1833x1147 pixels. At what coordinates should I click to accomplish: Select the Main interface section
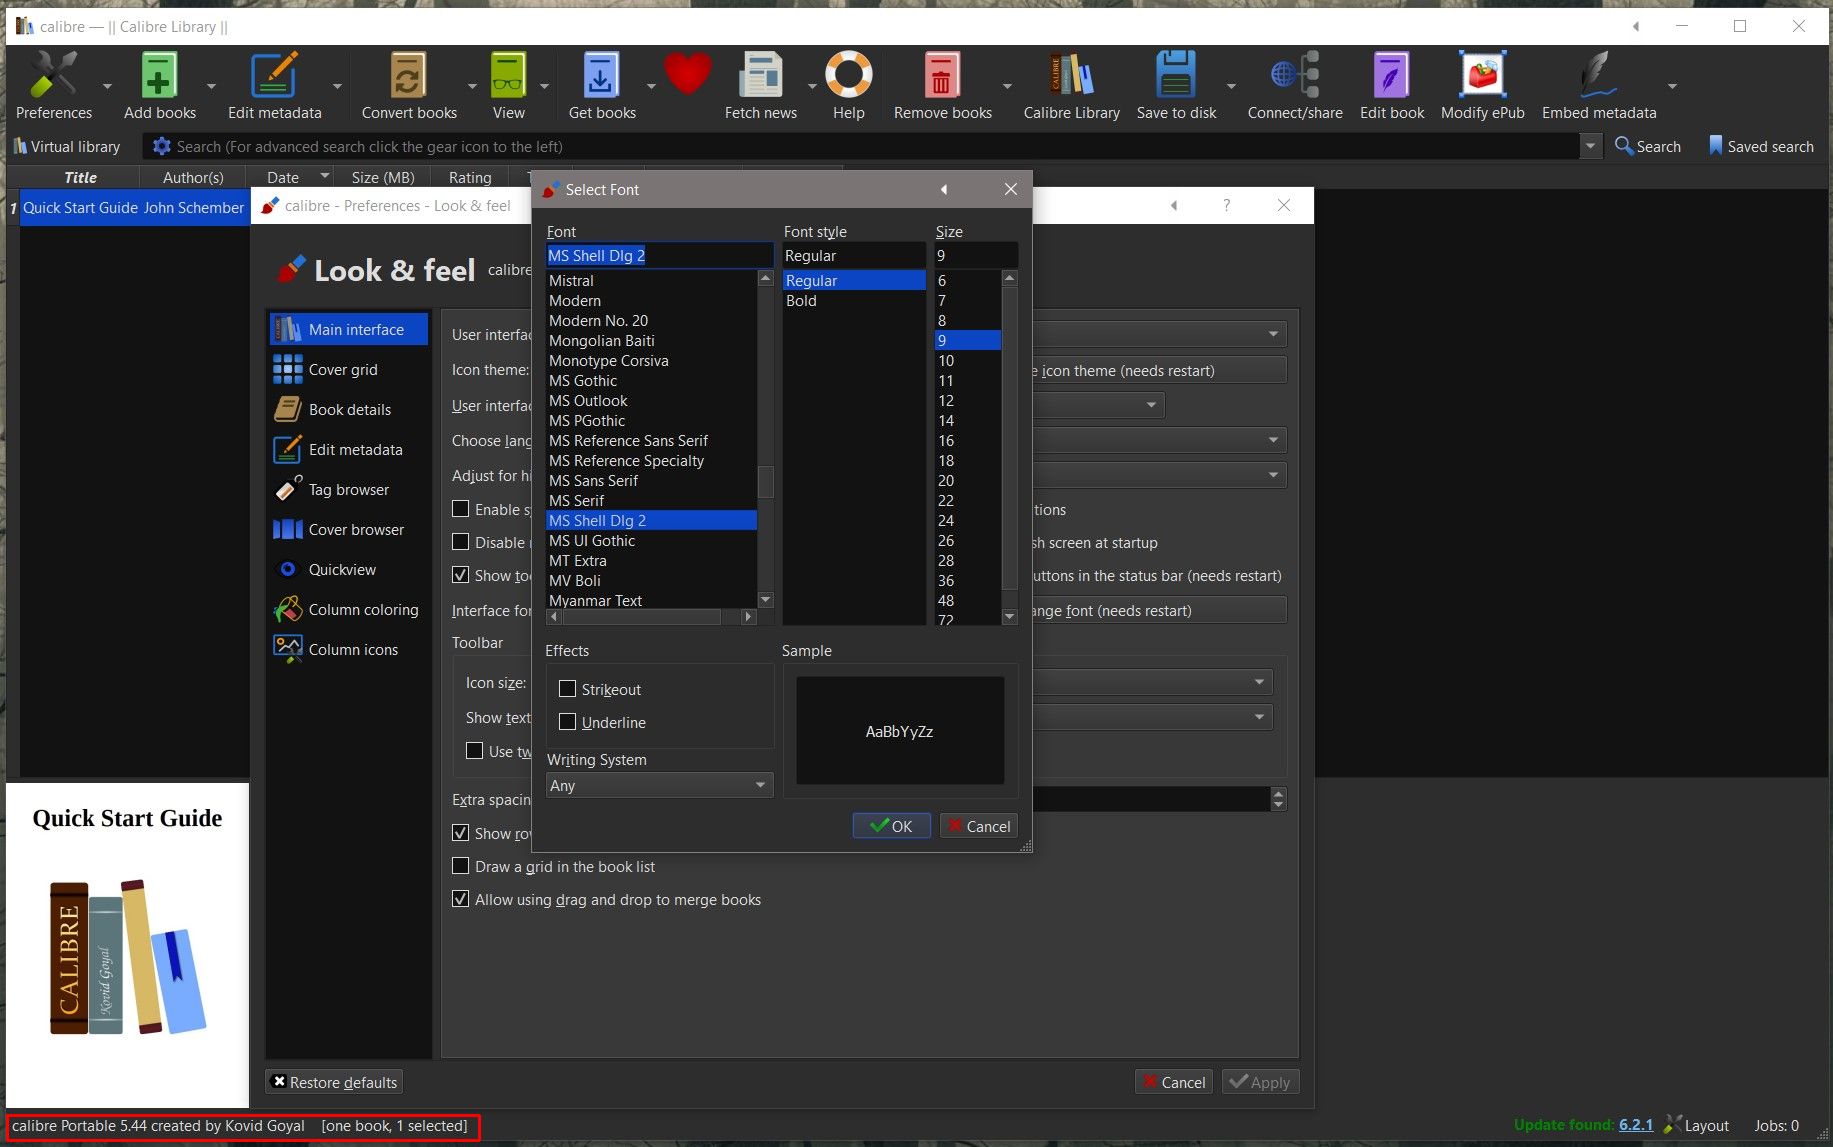click(x=348, y=329)
